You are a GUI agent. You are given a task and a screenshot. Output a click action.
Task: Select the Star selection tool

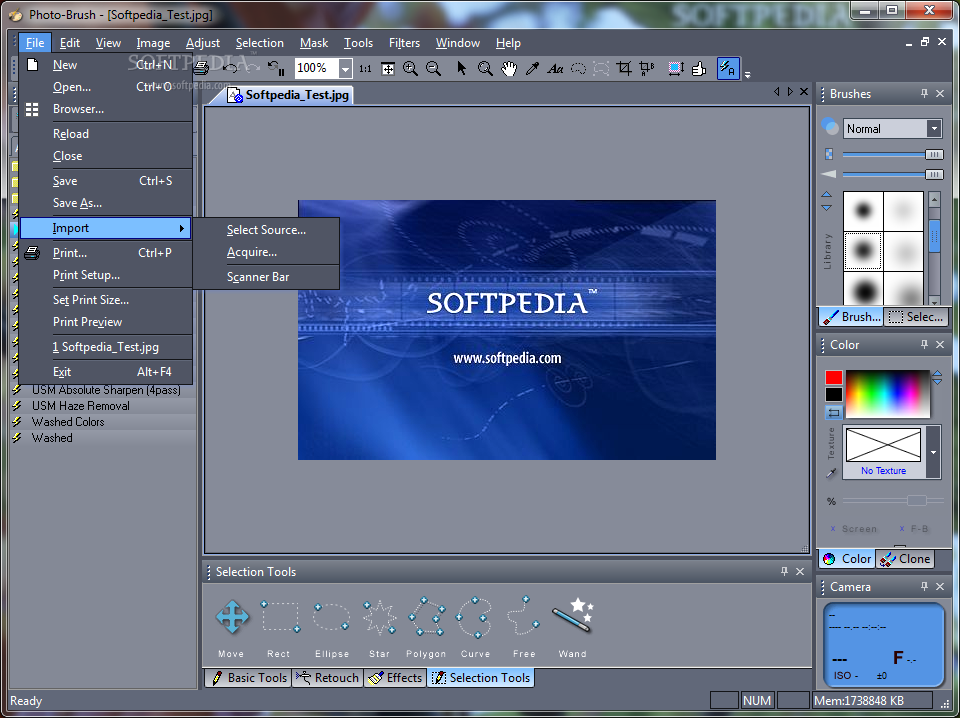pyautogui.click(x=380, y=616)
